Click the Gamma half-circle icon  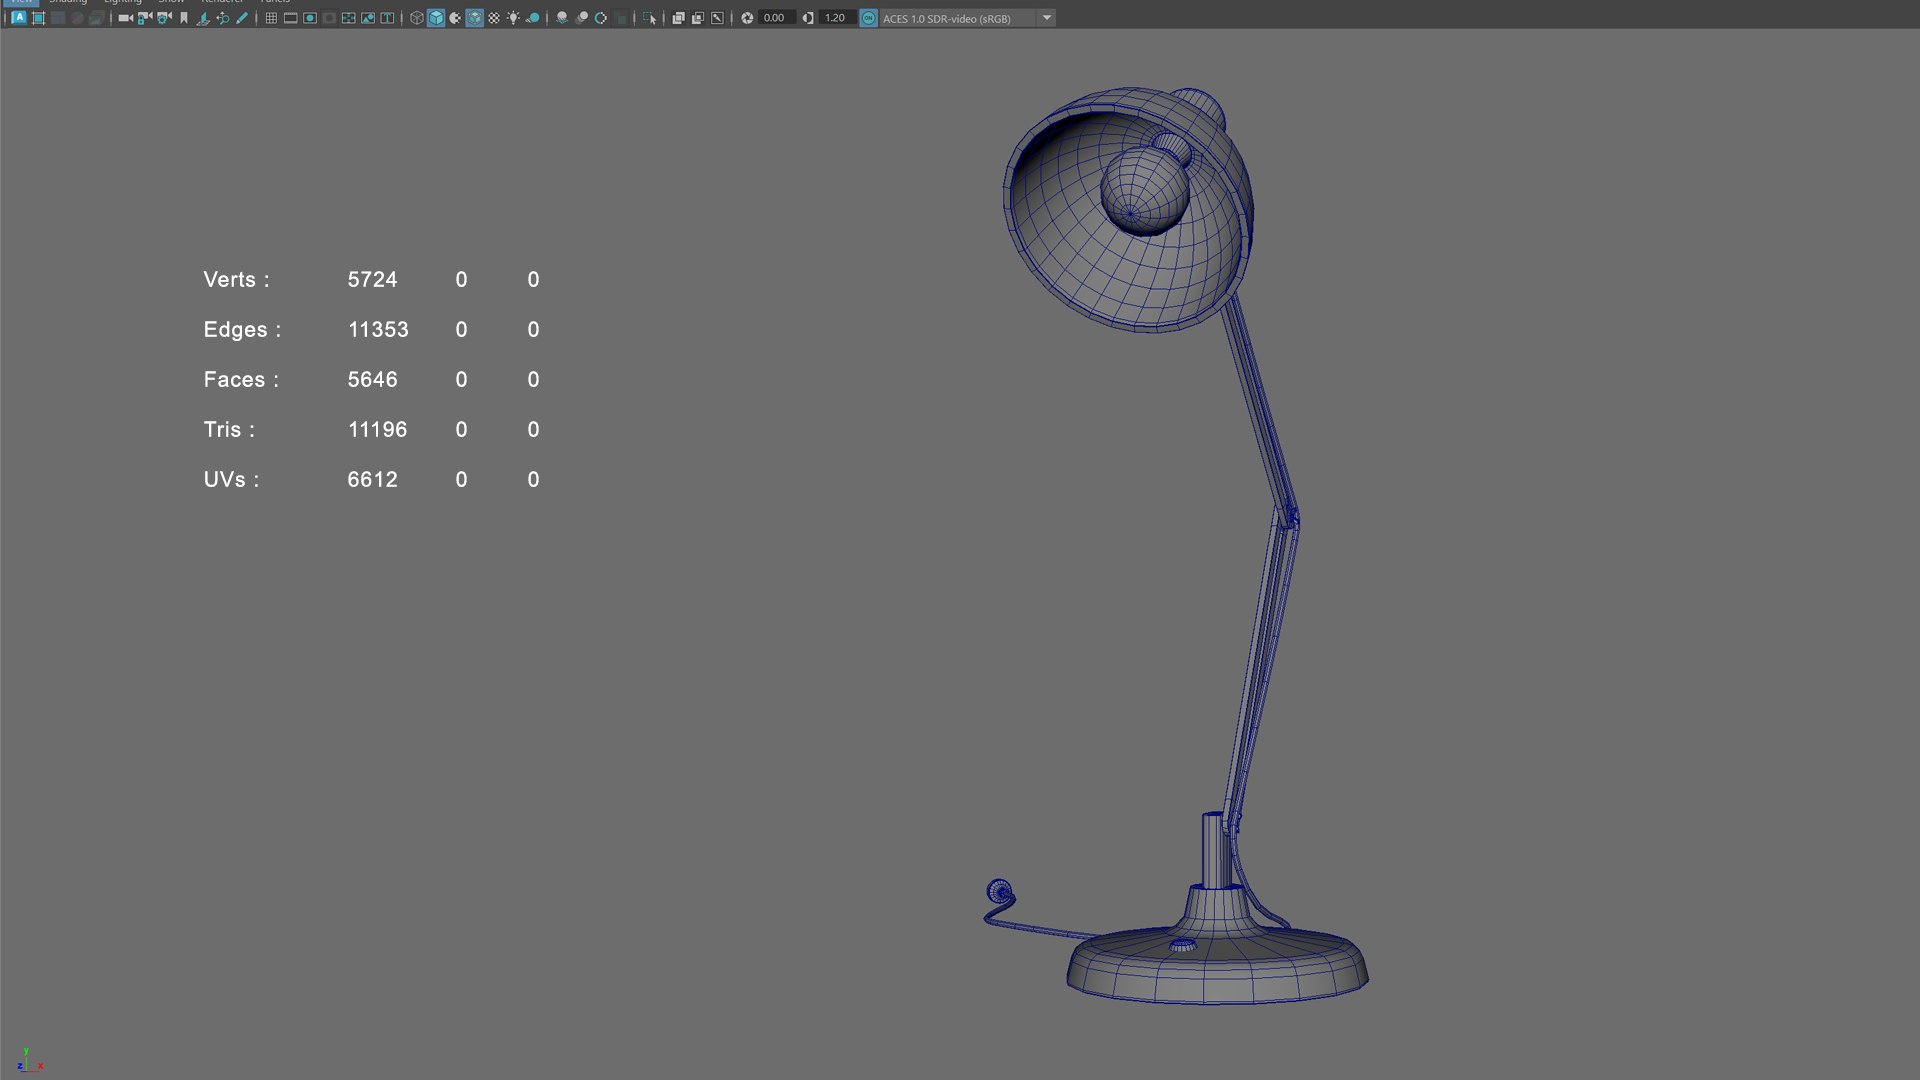click(808, 18)
